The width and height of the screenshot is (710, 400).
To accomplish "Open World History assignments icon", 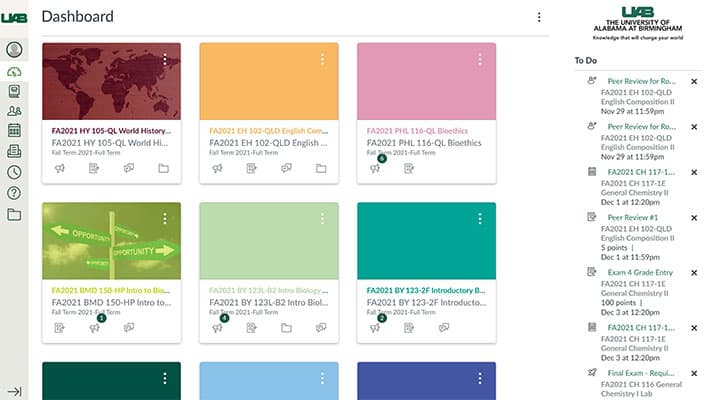I will (94, 169).
